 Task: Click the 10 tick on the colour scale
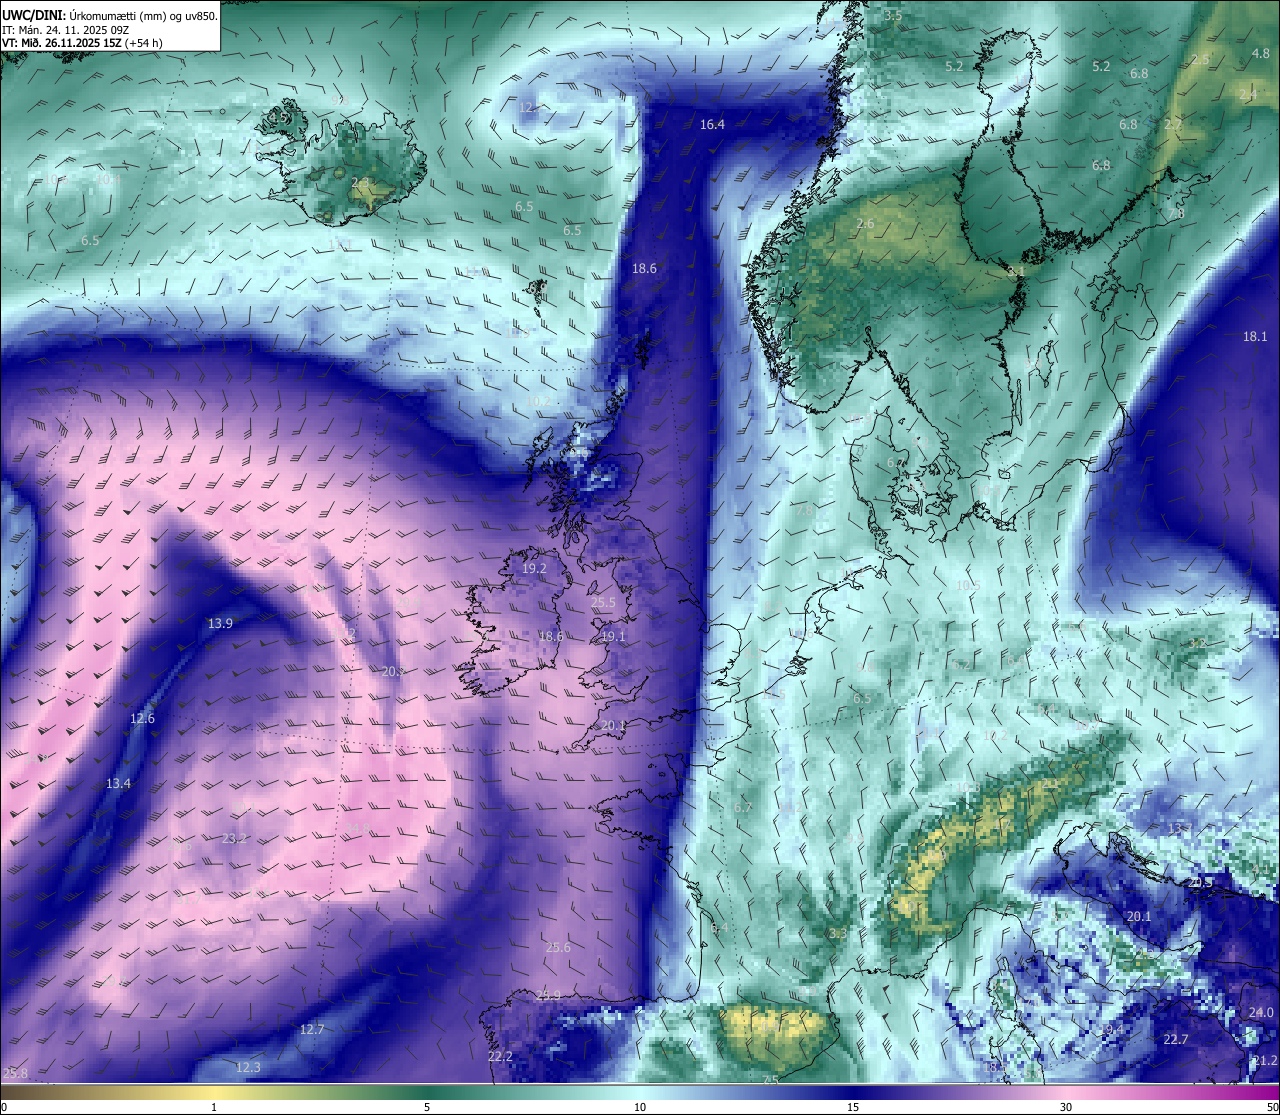point(640,1107)
